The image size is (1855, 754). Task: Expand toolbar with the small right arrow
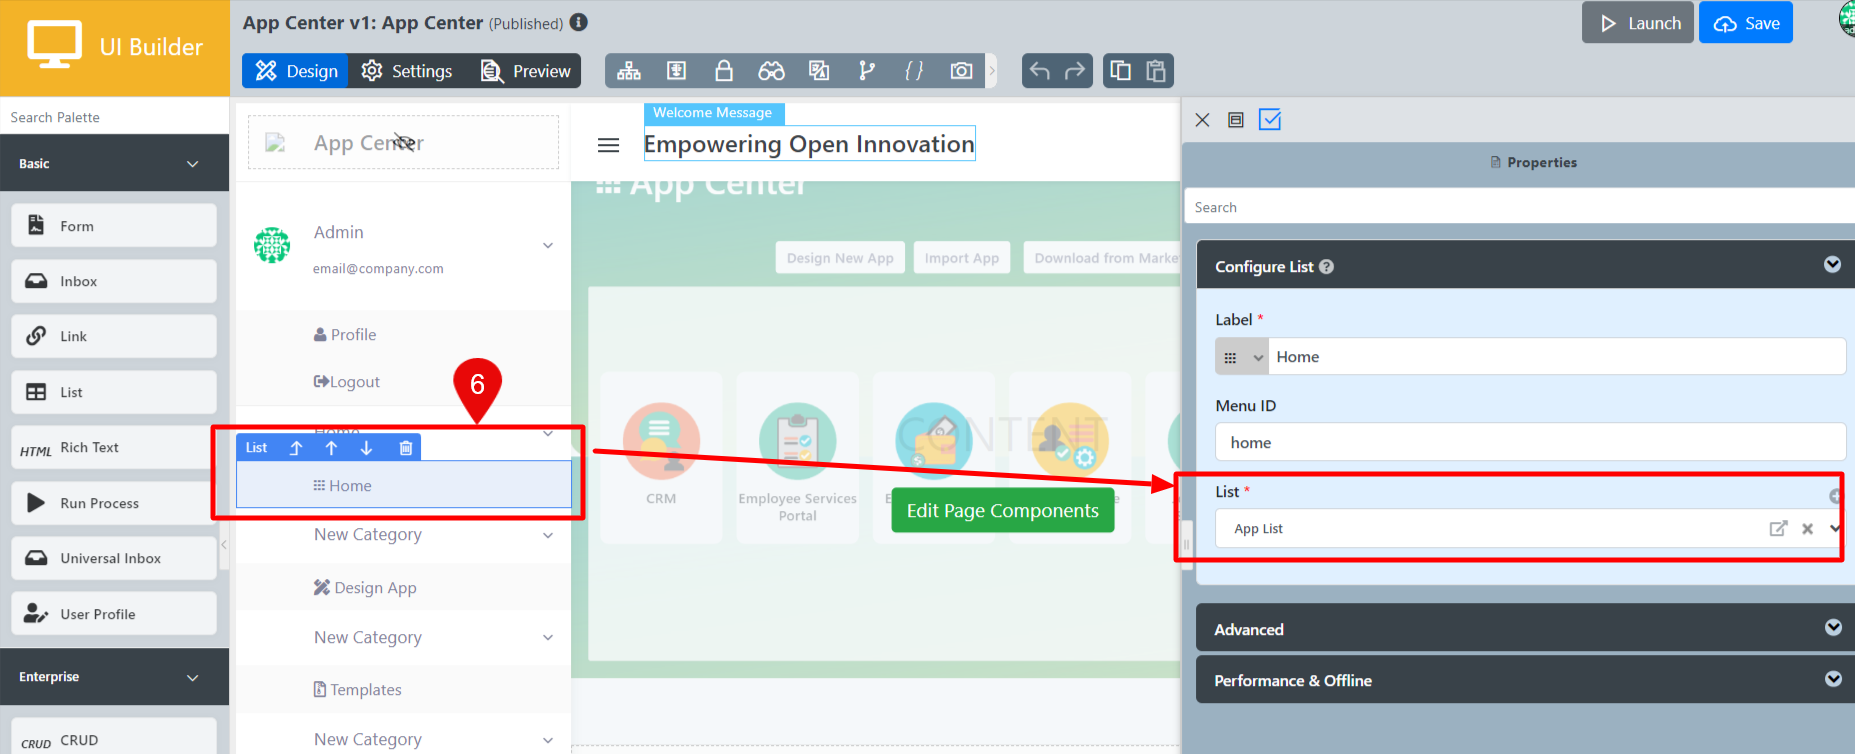click(x=992, y=71)
